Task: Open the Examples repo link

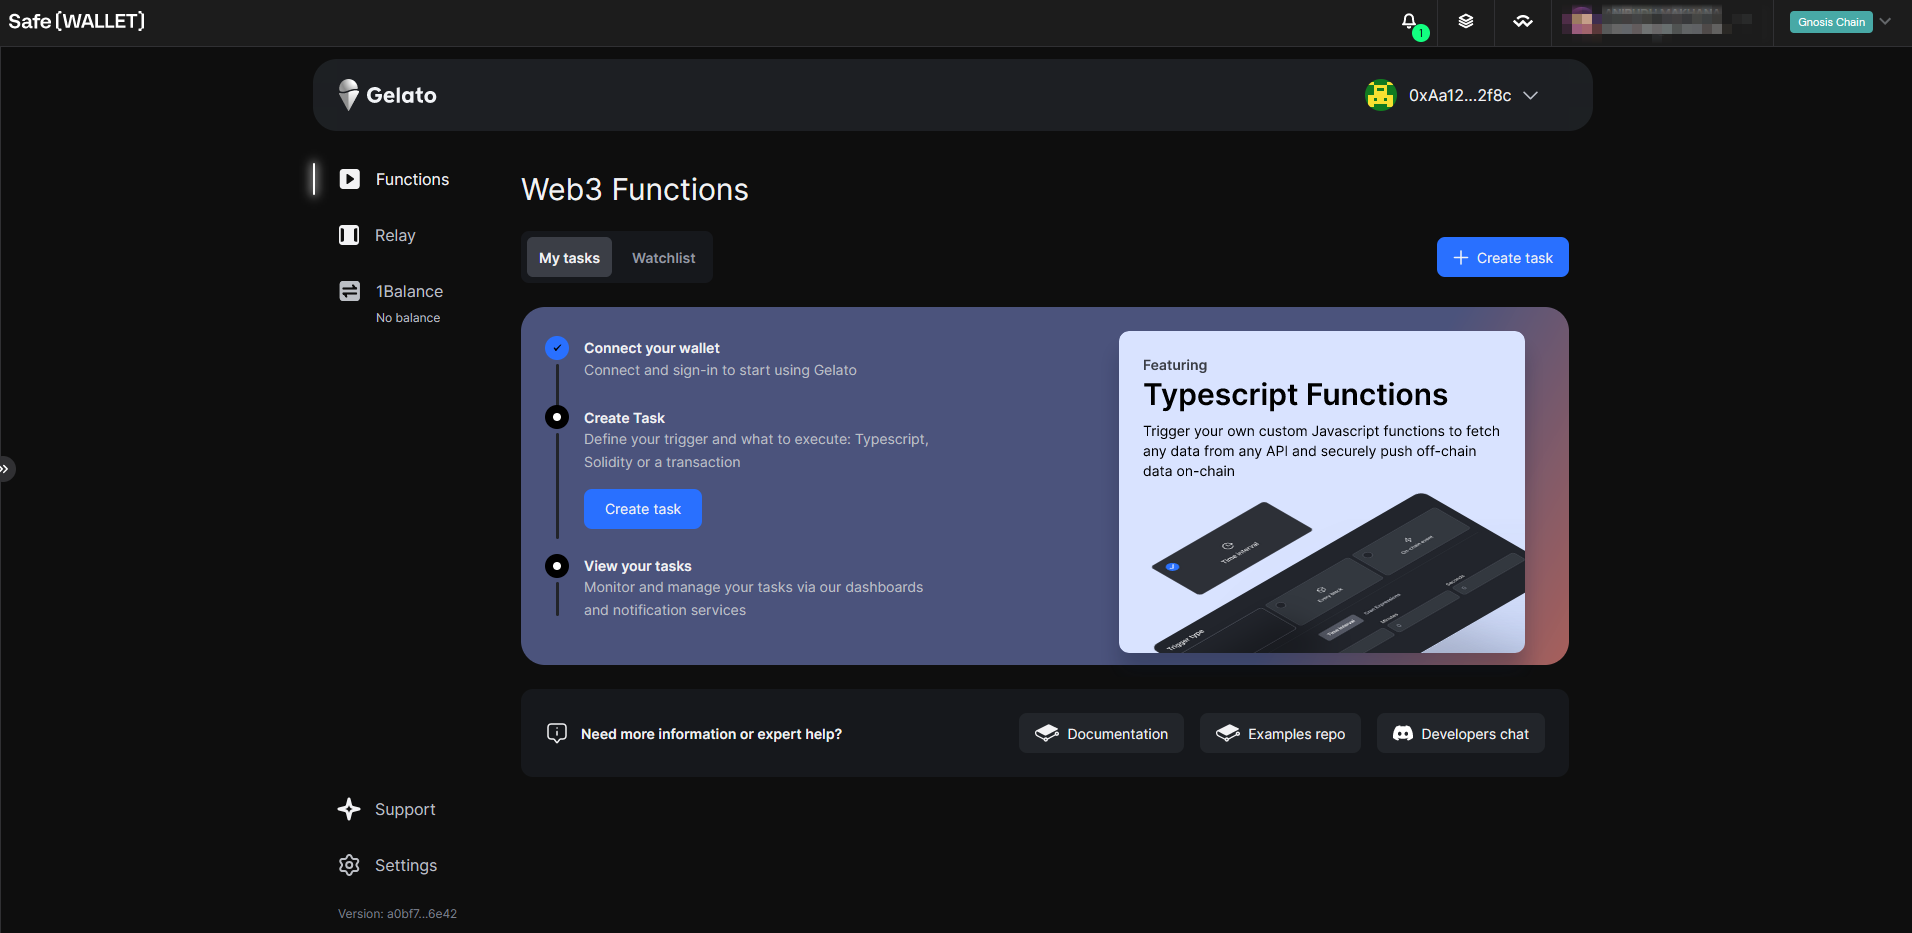Action: (x=1280, y=733)
